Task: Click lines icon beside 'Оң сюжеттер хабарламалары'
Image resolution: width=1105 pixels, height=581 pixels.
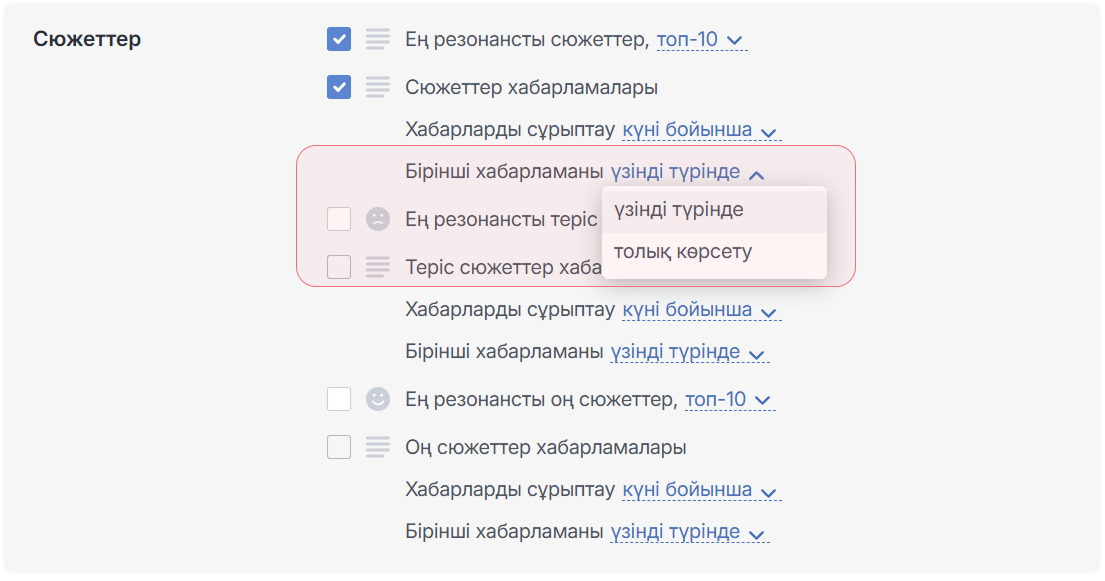Action: 377,447
